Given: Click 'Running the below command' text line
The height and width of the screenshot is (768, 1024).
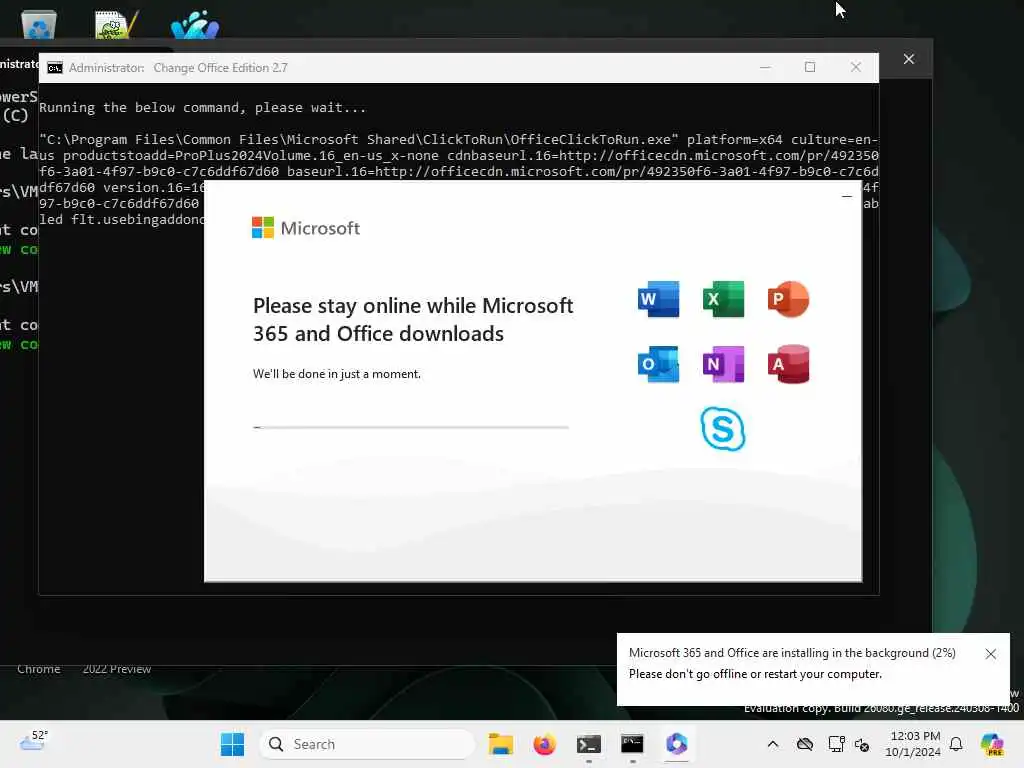Looking at the screenshot, I should [202, 108].
